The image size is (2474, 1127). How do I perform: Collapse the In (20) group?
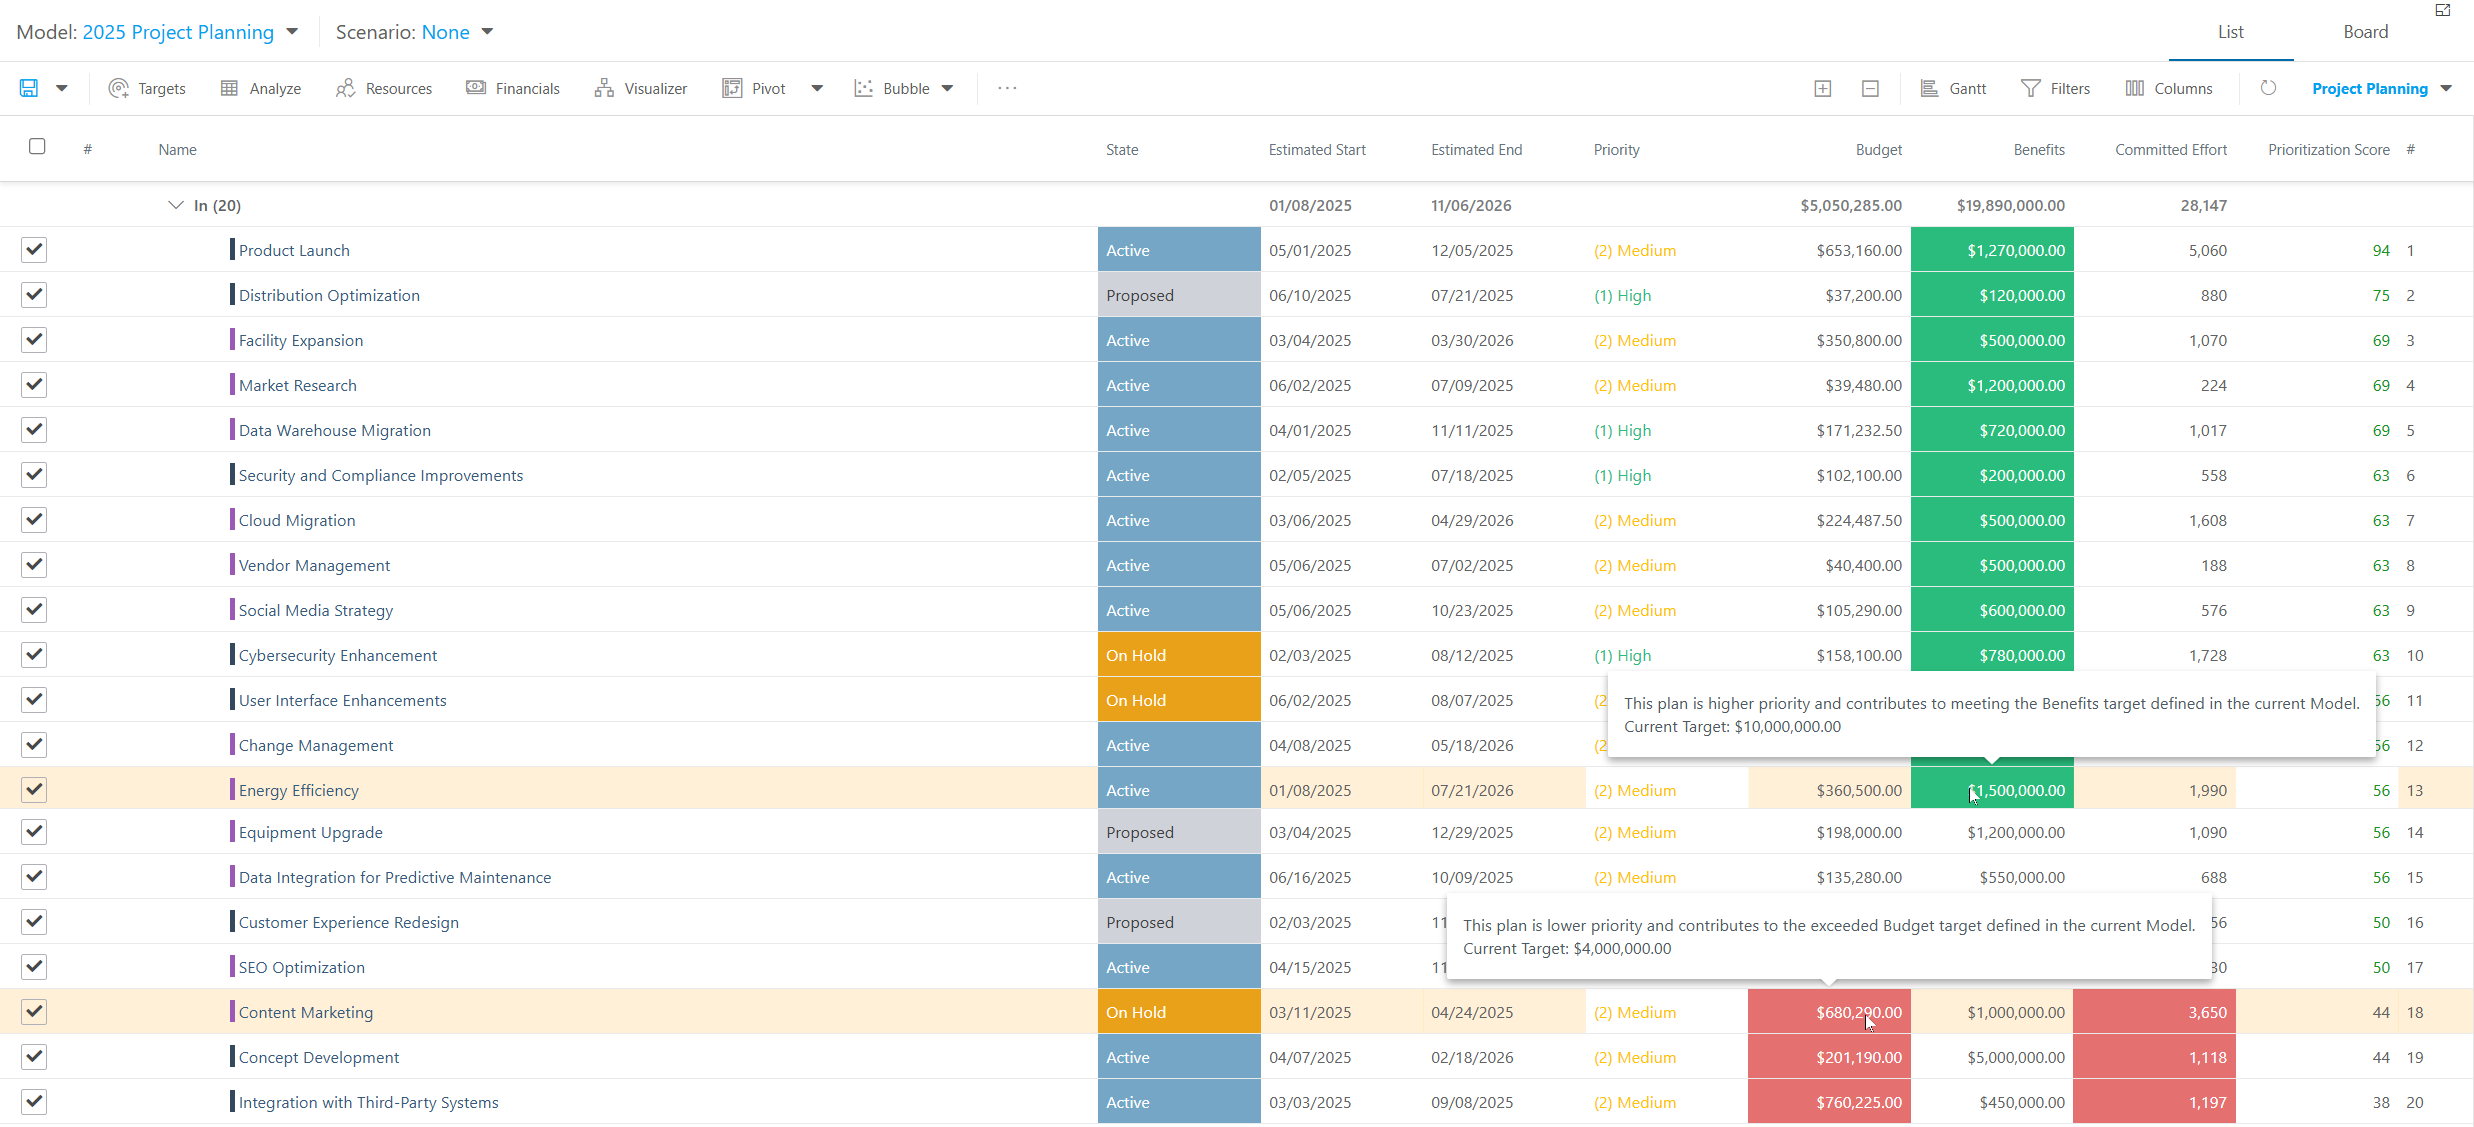[176, 205]
